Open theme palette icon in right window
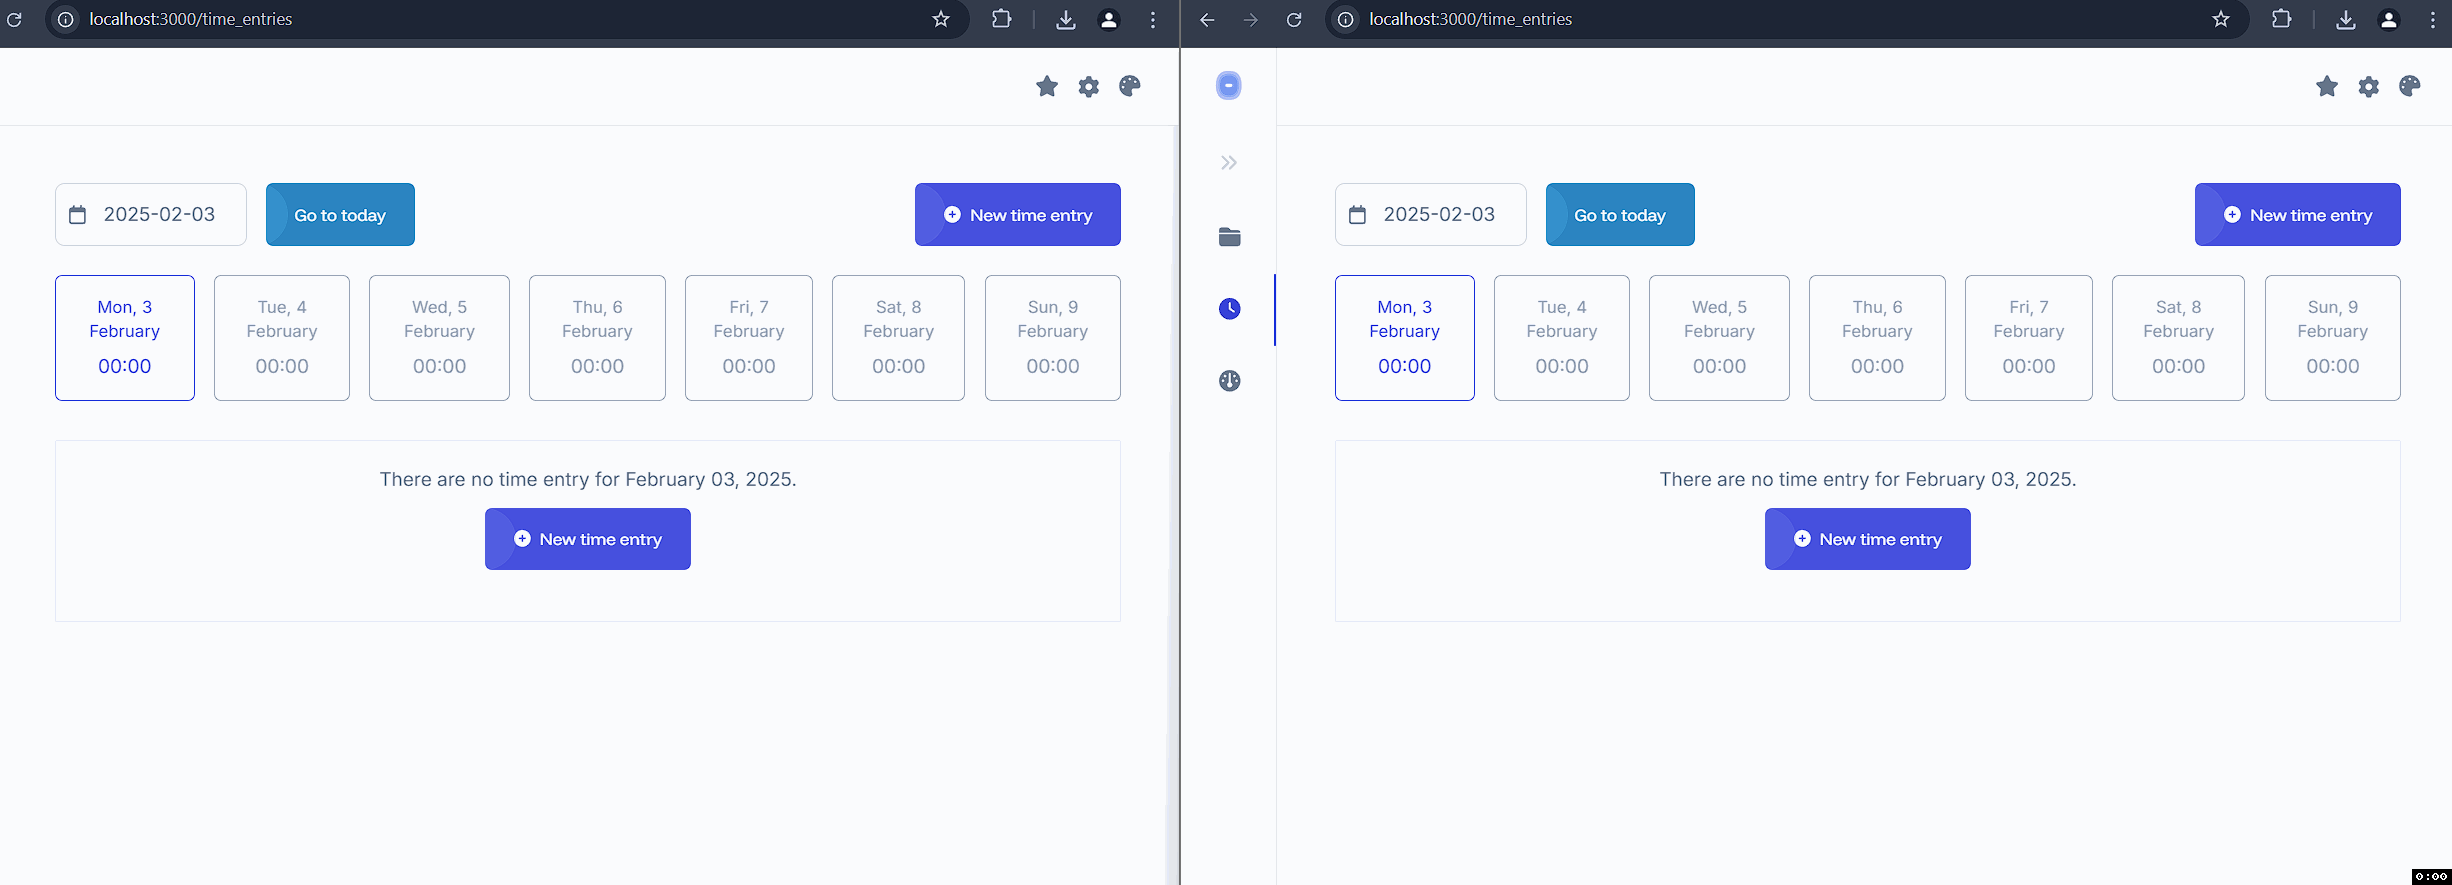 2410,86
